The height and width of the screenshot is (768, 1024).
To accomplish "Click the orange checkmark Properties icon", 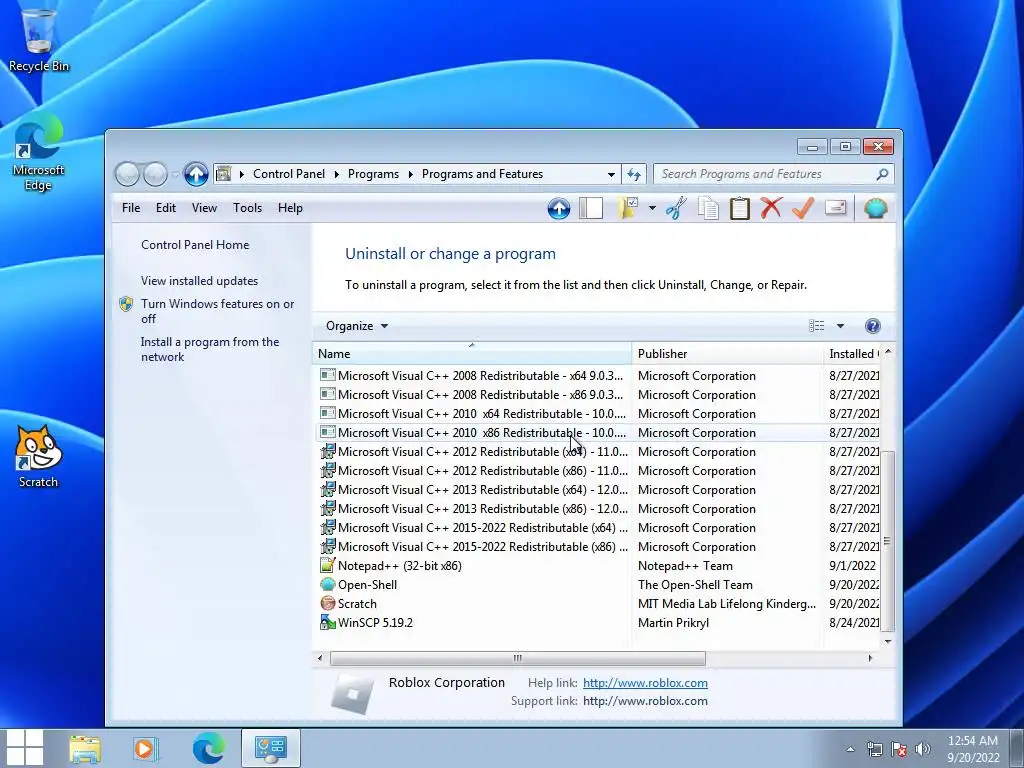I will pyautogui.click(x=803, y=208).
